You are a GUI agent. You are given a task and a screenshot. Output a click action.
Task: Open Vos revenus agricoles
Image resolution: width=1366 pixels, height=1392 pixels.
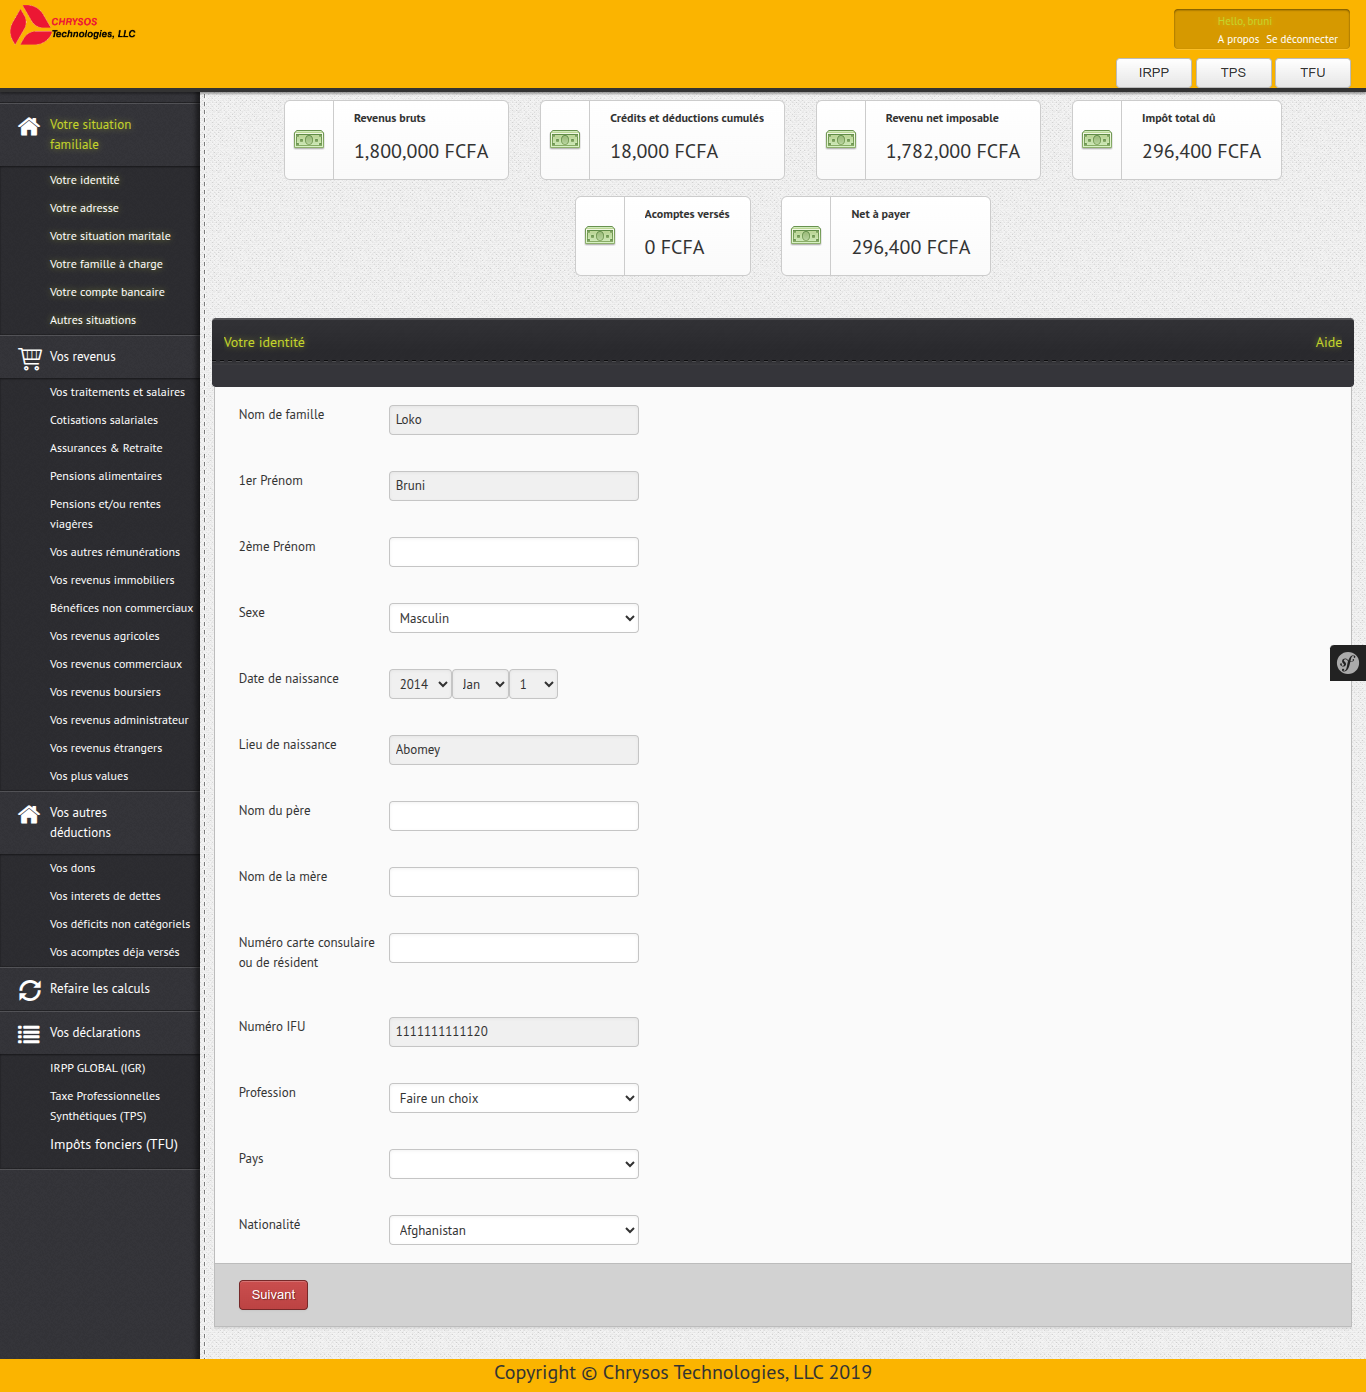tap(105, 636)
